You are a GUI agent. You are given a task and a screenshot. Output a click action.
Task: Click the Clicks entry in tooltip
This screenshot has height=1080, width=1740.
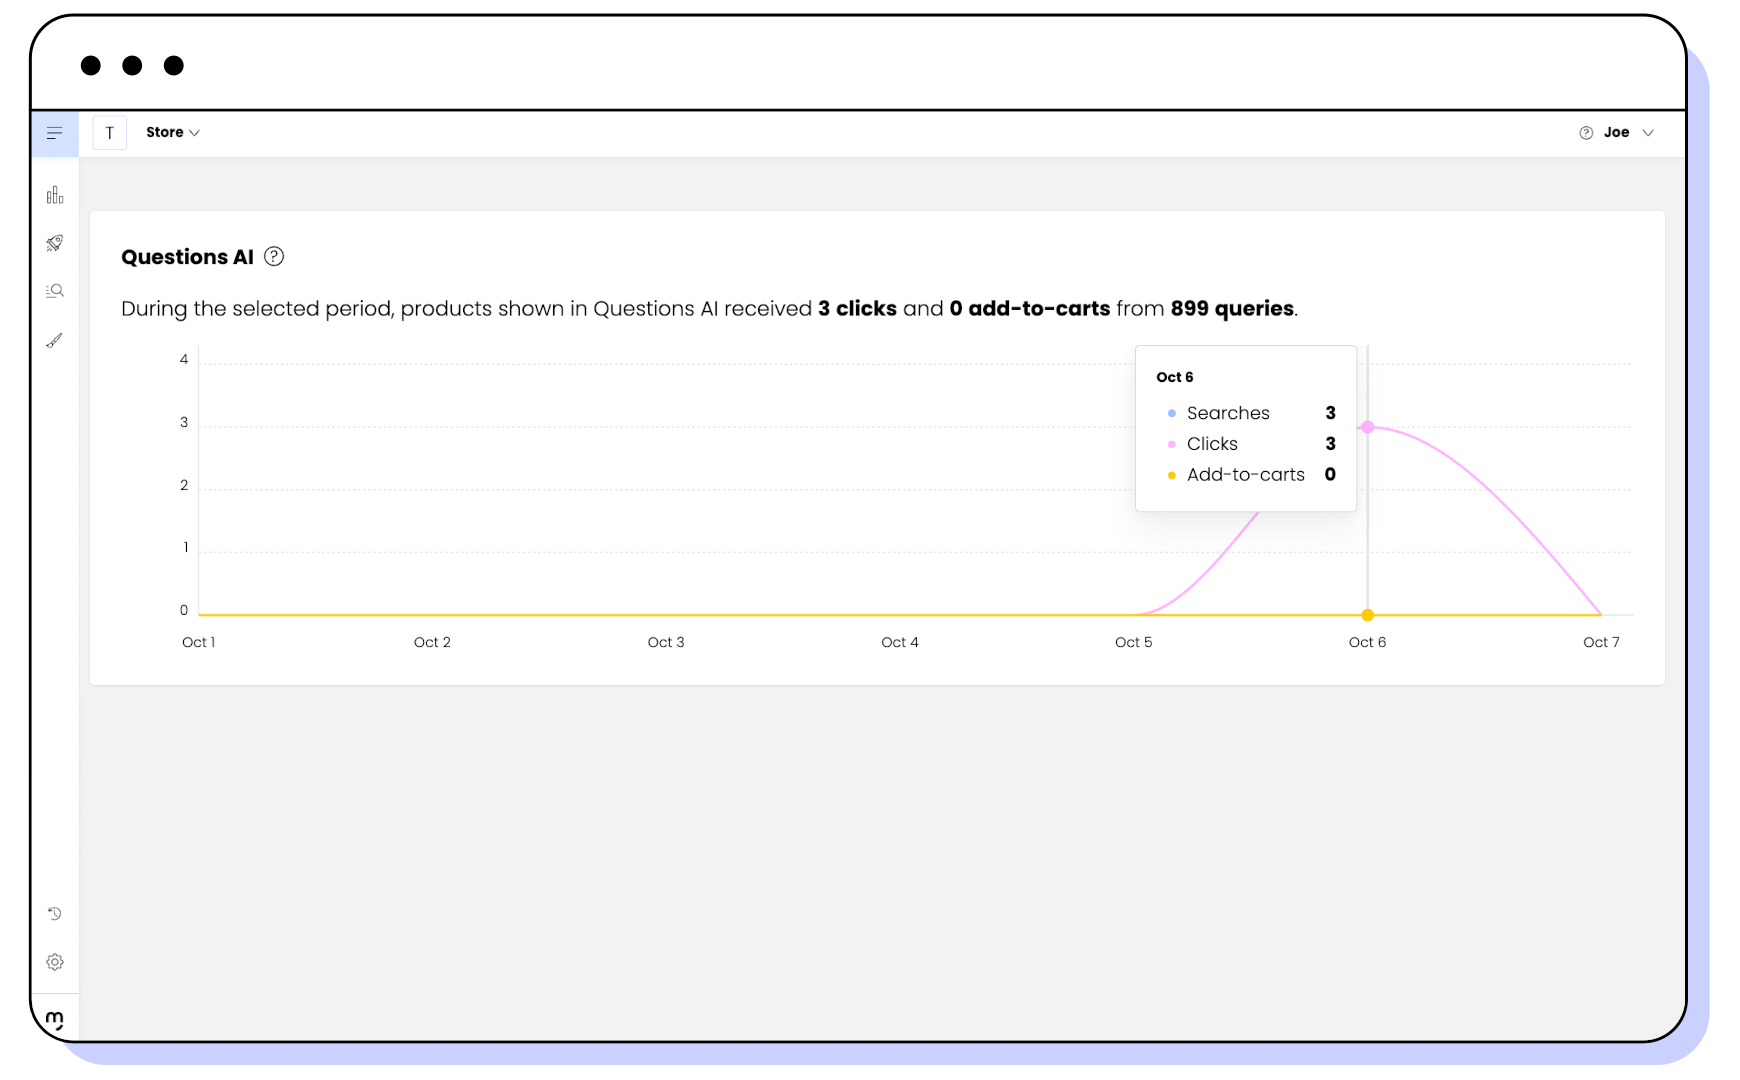coord(1251,444)
